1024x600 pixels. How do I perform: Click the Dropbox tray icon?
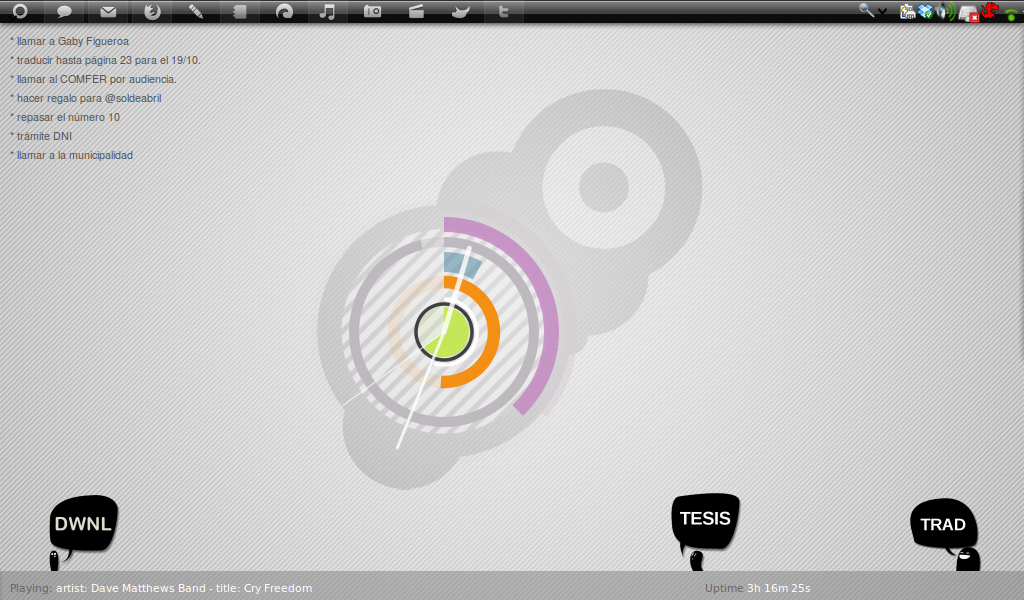pos(925,12)
